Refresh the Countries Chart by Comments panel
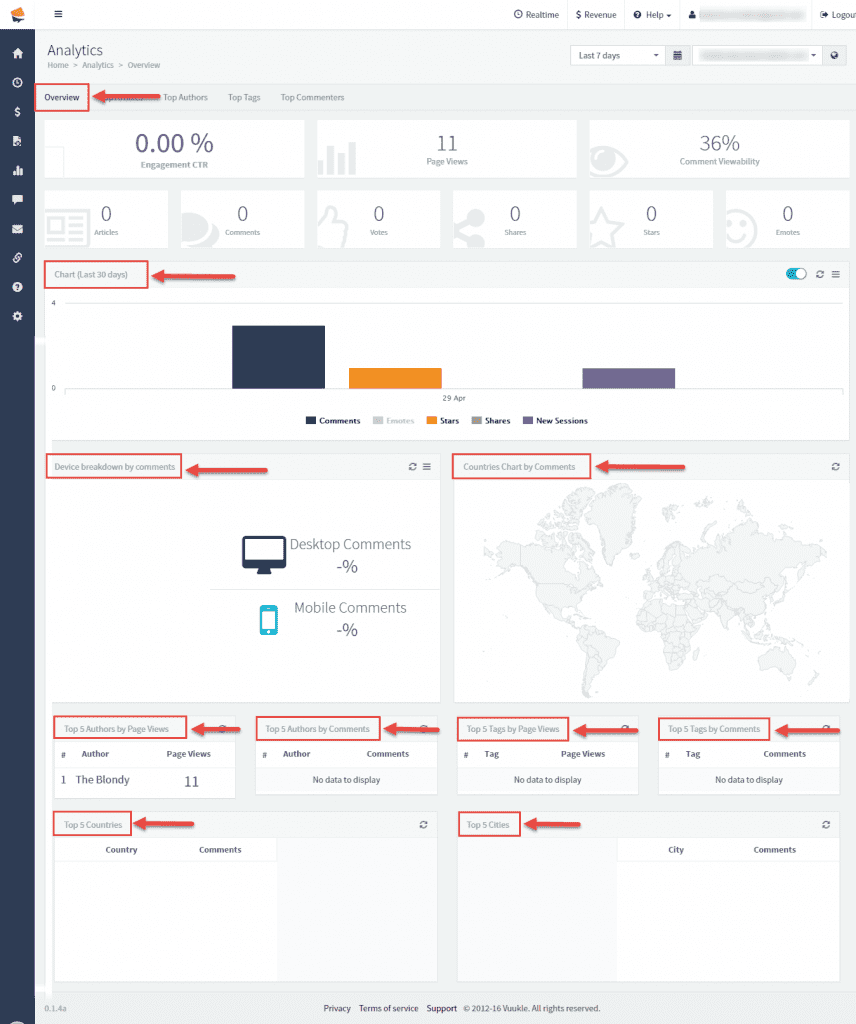The width and height of the screenshot is (856, 1024). click(x=835, y=467)
